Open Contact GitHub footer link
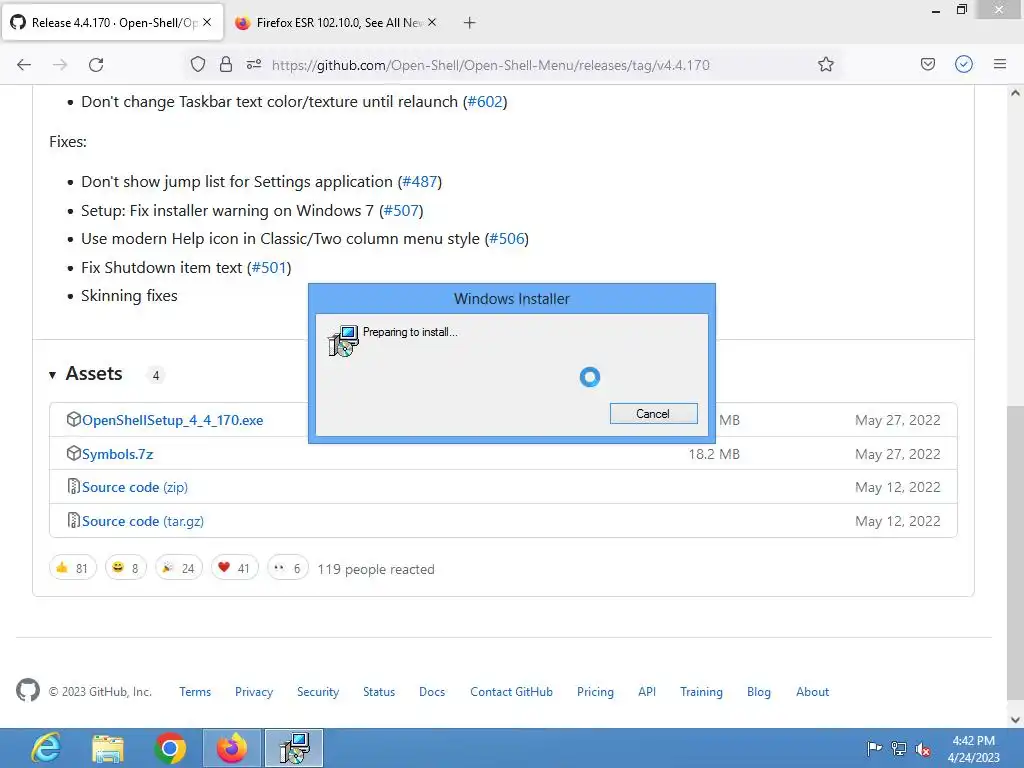This screenshot has height=768, width=1024. pyautogui.click(x=511, y=692)
